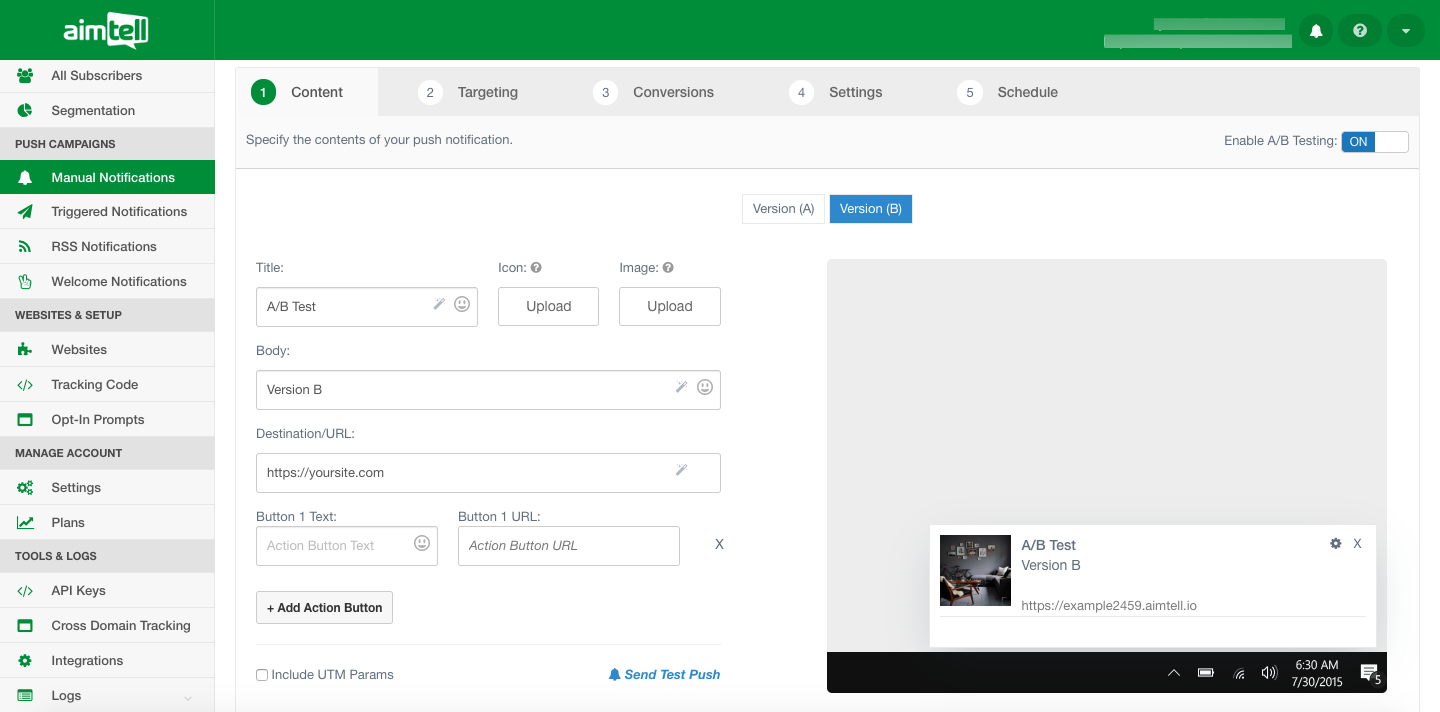The height and width of the screenshot is (712, 1440).
Task: Click the gear icon in notification preview
Action: point(1335,544)
